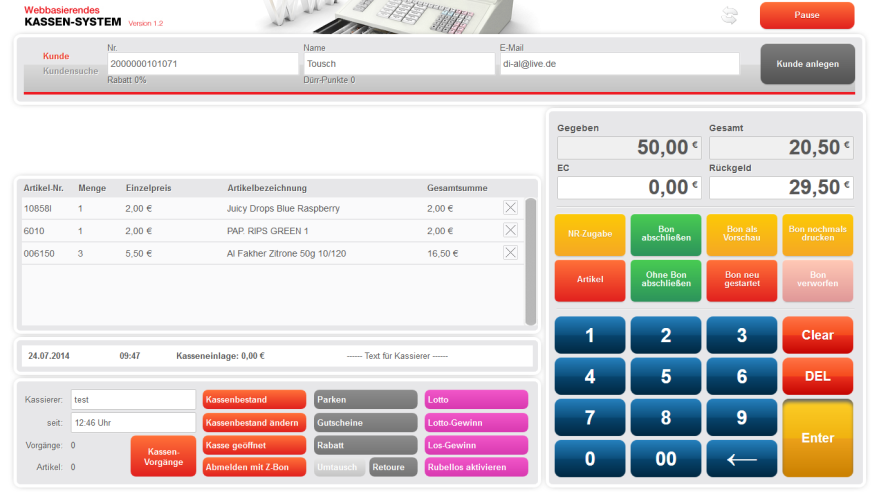
Task: Click Rubellos aktivieren
Action: pyautogui.click(x=476, y=467)
